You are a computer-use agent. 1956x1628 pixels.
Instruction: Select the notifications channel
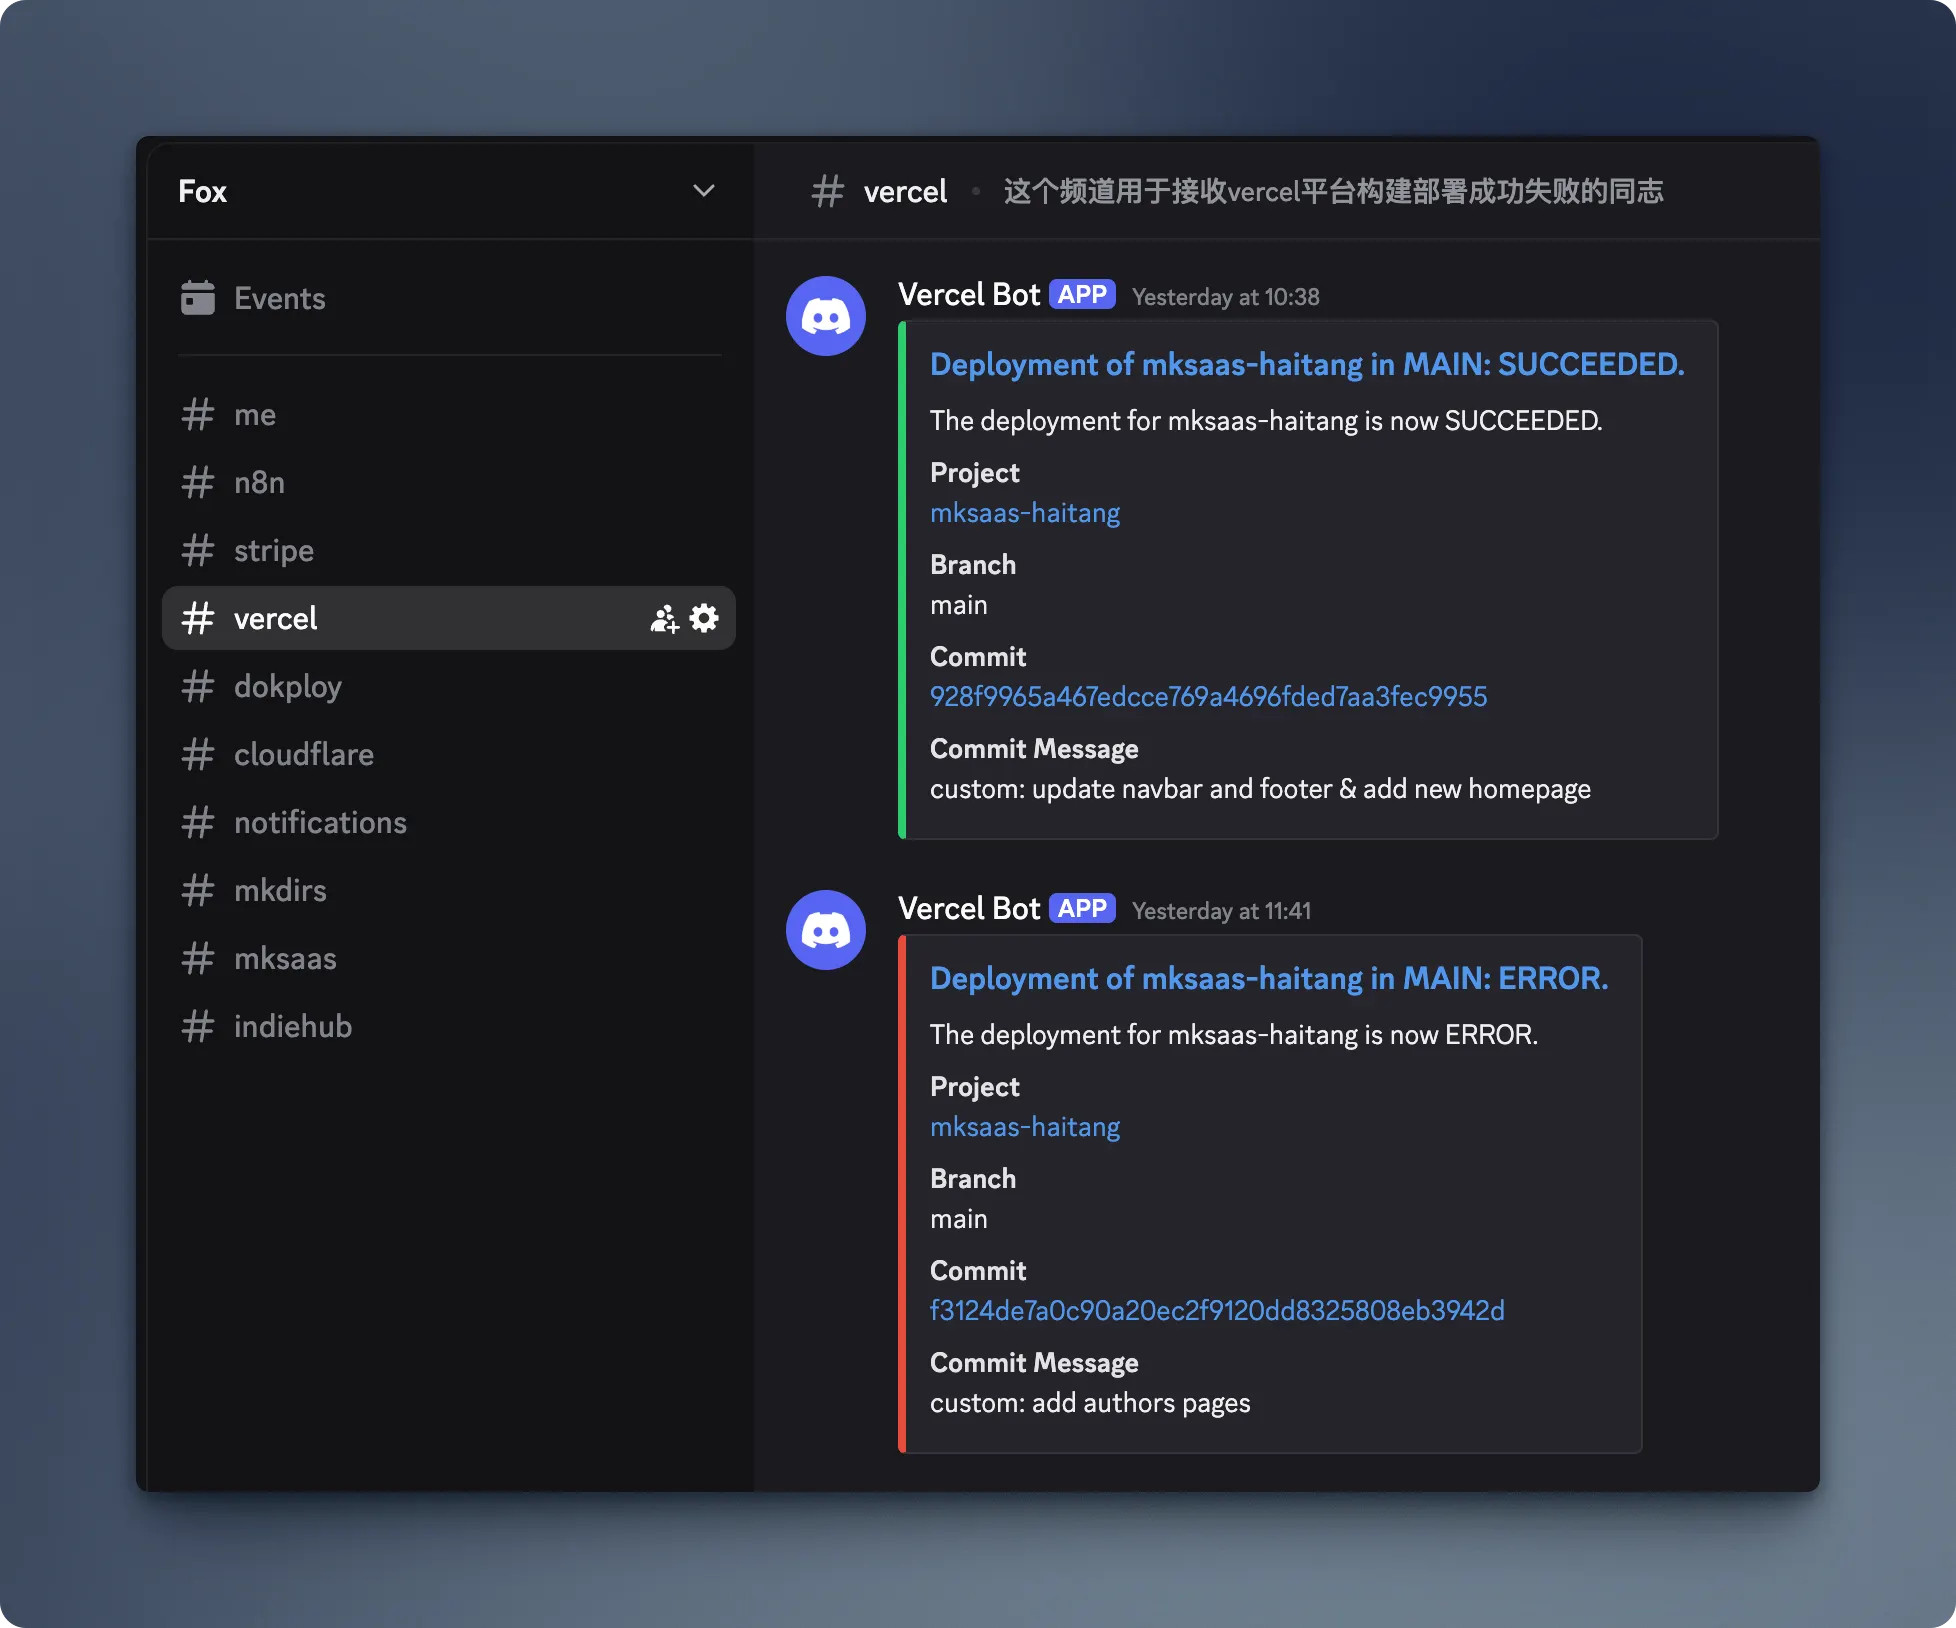point(448,822)
